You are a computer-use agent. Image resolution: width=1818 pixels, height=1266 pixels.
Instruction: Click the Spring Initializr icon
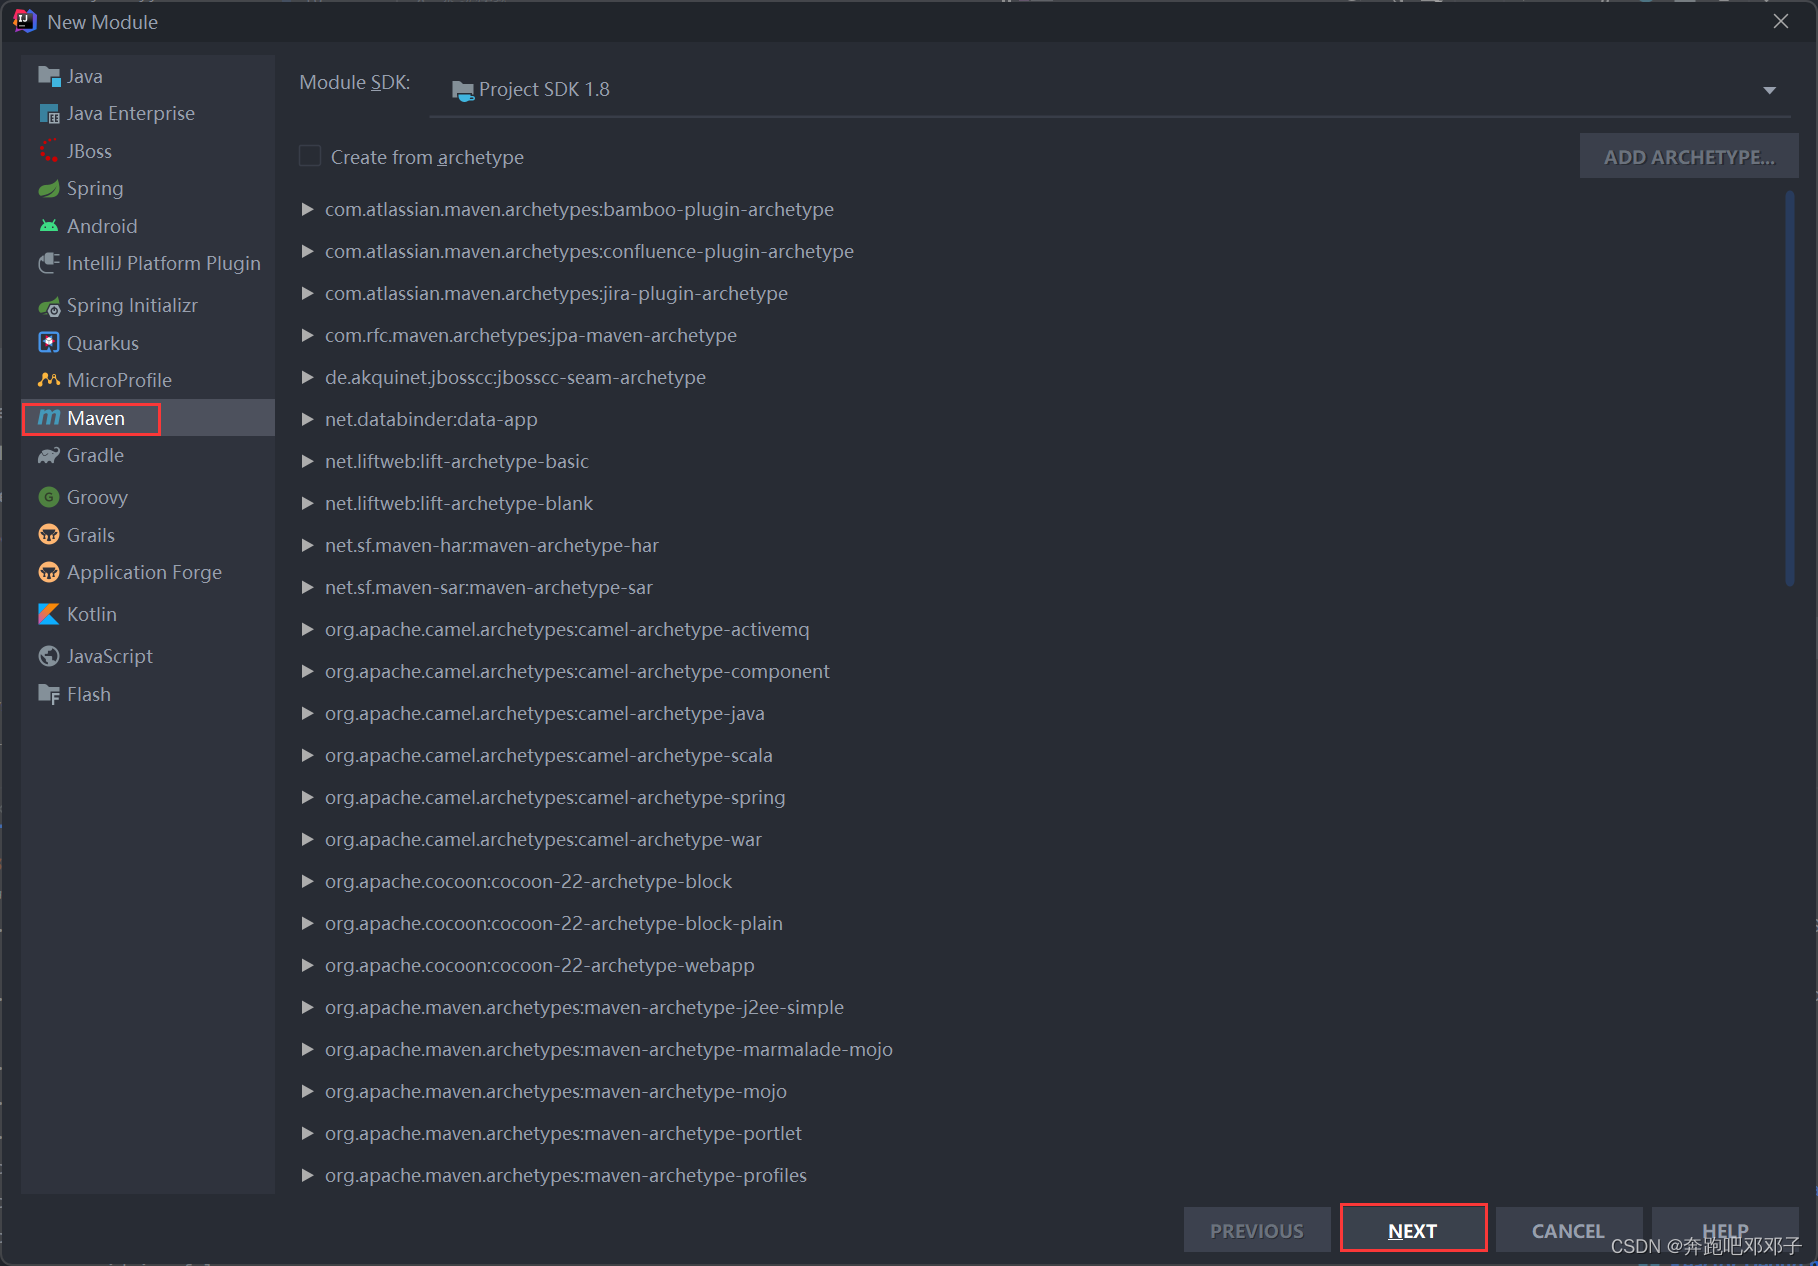pos(49,306)
